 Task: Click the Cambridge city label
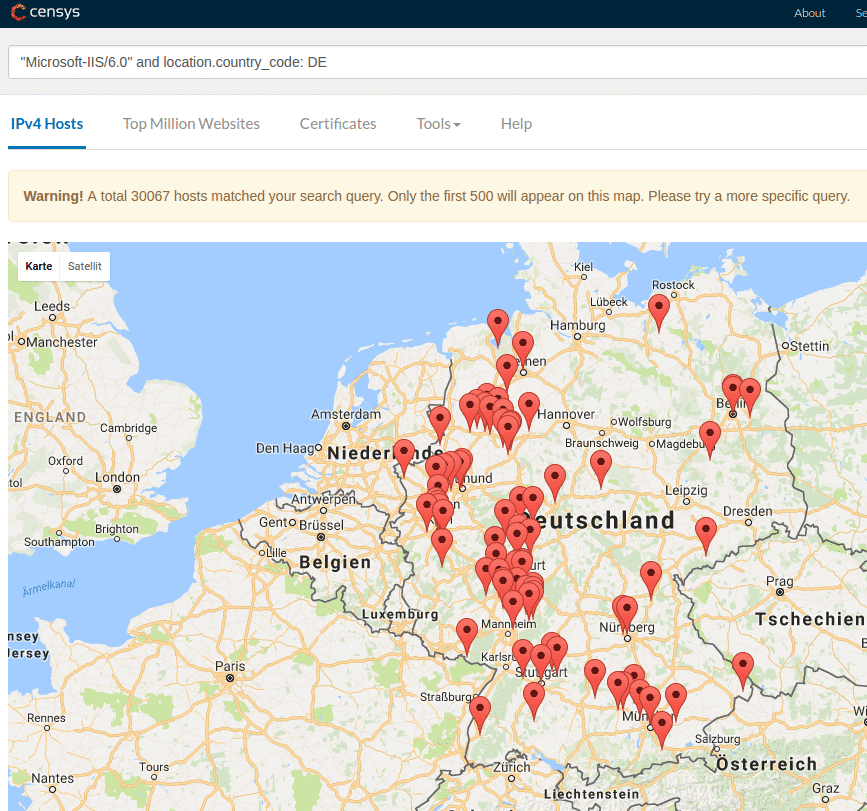(129, 428)
